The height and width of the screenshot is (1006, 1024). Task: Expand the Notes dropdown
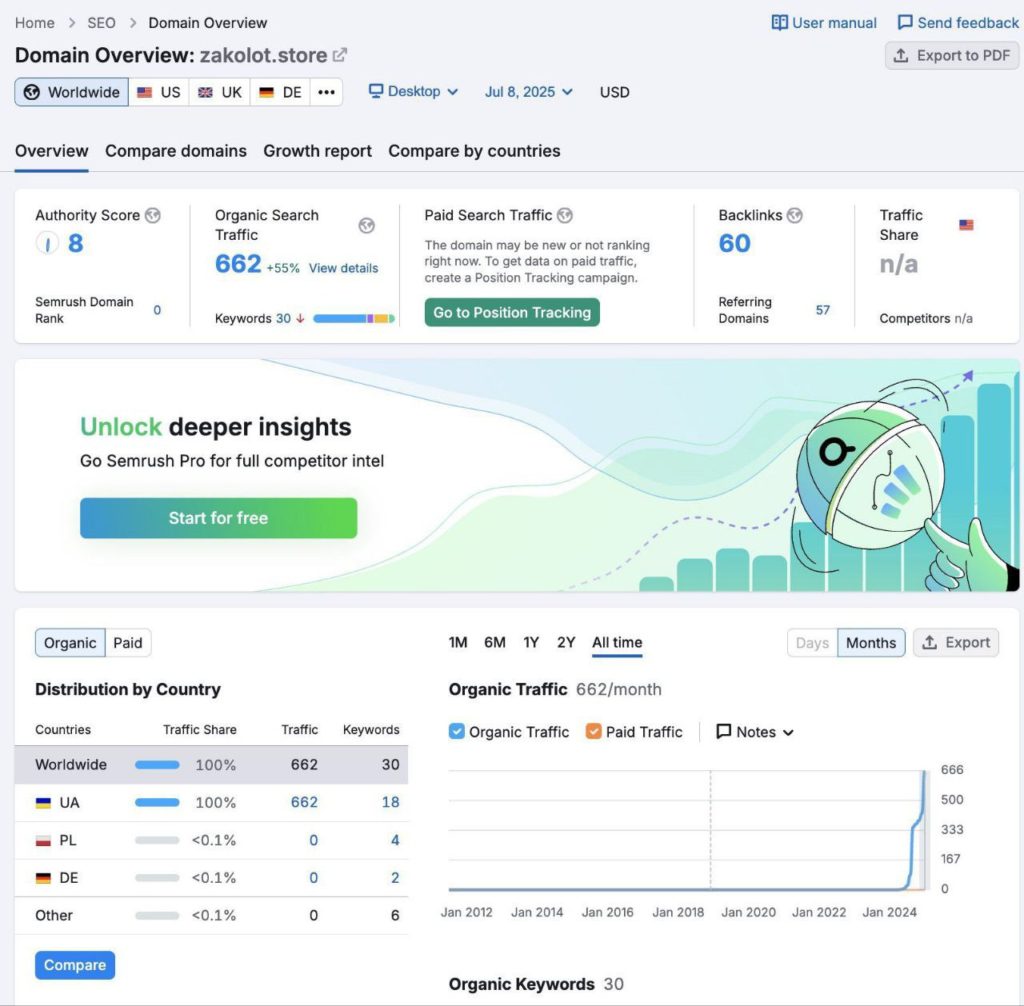coord(755,732)
